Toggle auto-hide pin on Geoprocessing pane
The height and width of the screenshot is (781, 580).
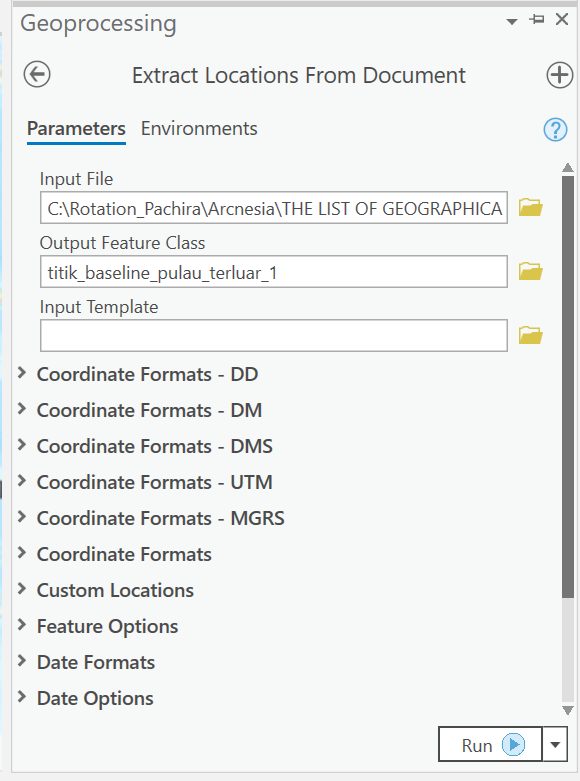coord(537,19)
